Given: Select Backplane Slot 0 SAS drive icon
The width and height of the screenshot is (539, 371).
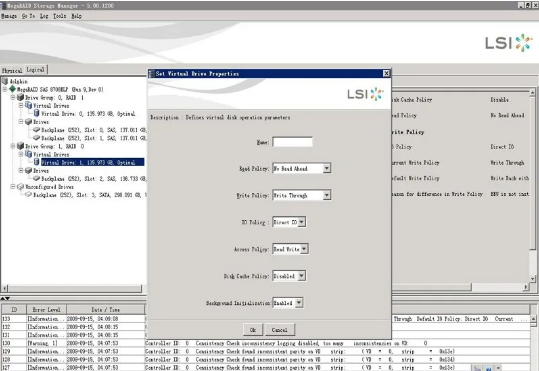Looking at the screenshot, I should coord(36,130).
